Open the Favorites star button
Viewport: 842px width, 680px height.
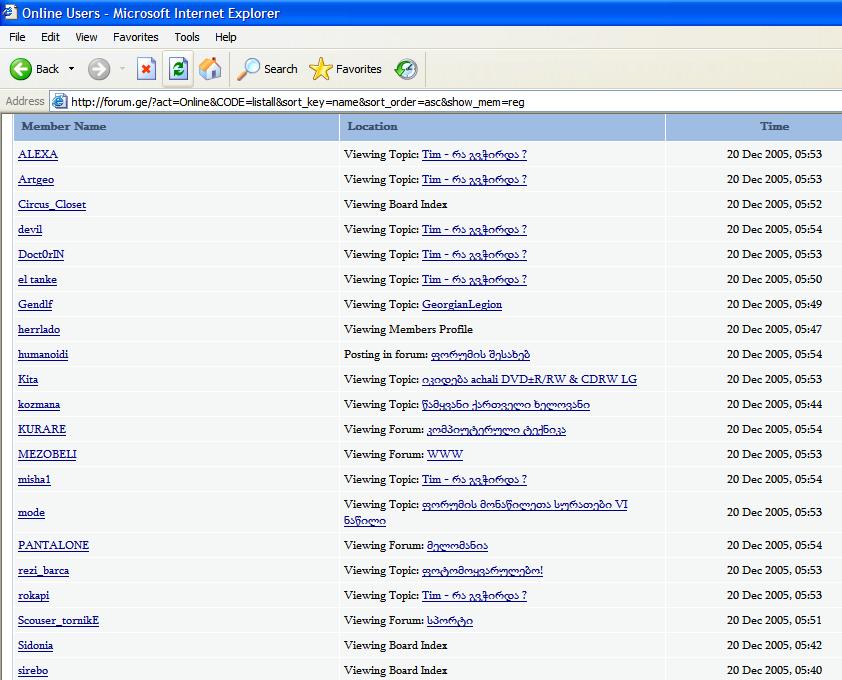(x=346, y=69)
